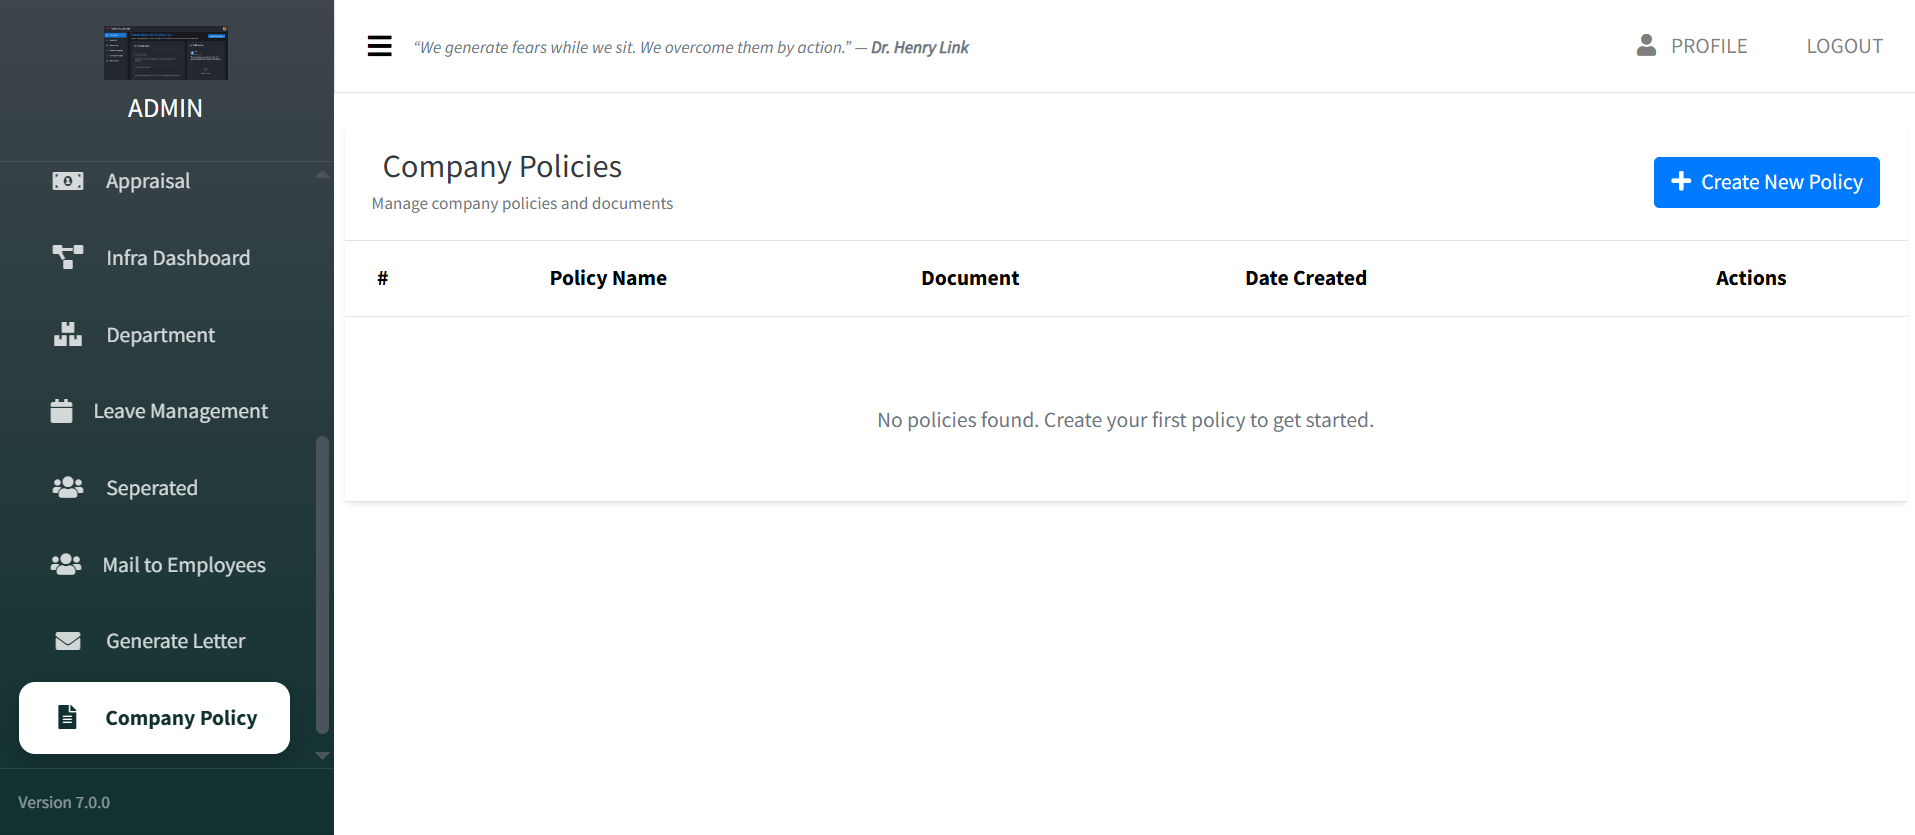Log out using the LOGOUT link
This screenshot has height=835, width=1915.
(1844, 46)
